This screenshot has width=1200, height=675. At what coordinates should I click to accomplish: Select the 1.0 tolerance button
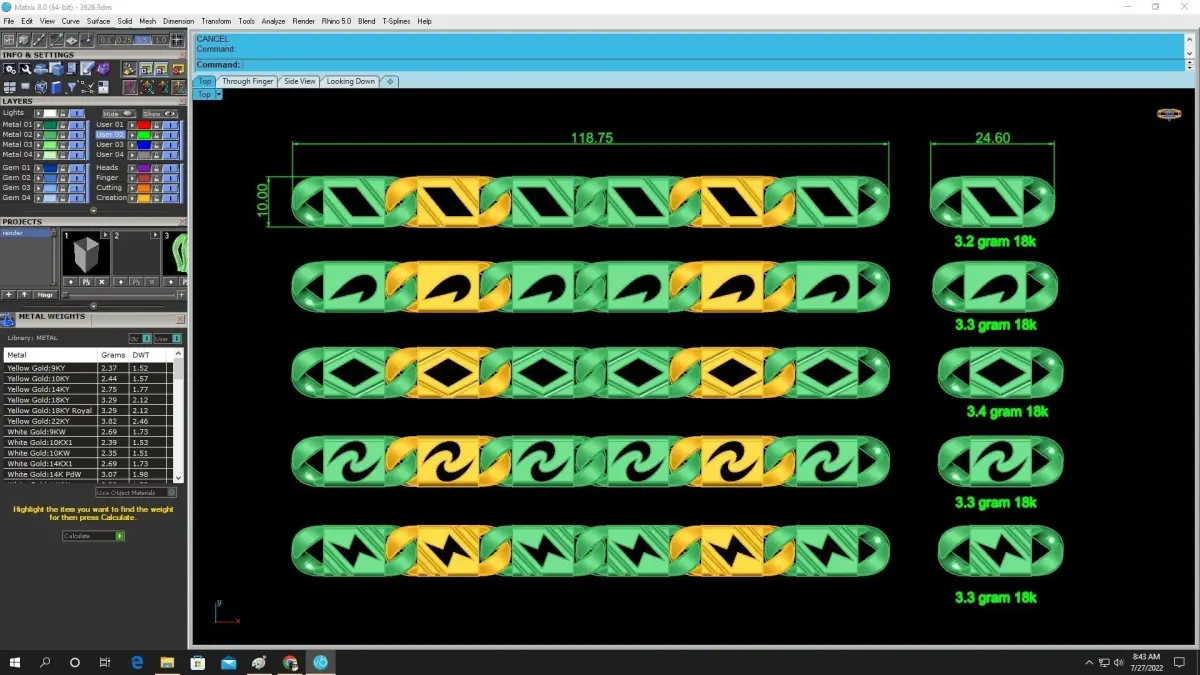pyautogui.click(x=160, y=40)
